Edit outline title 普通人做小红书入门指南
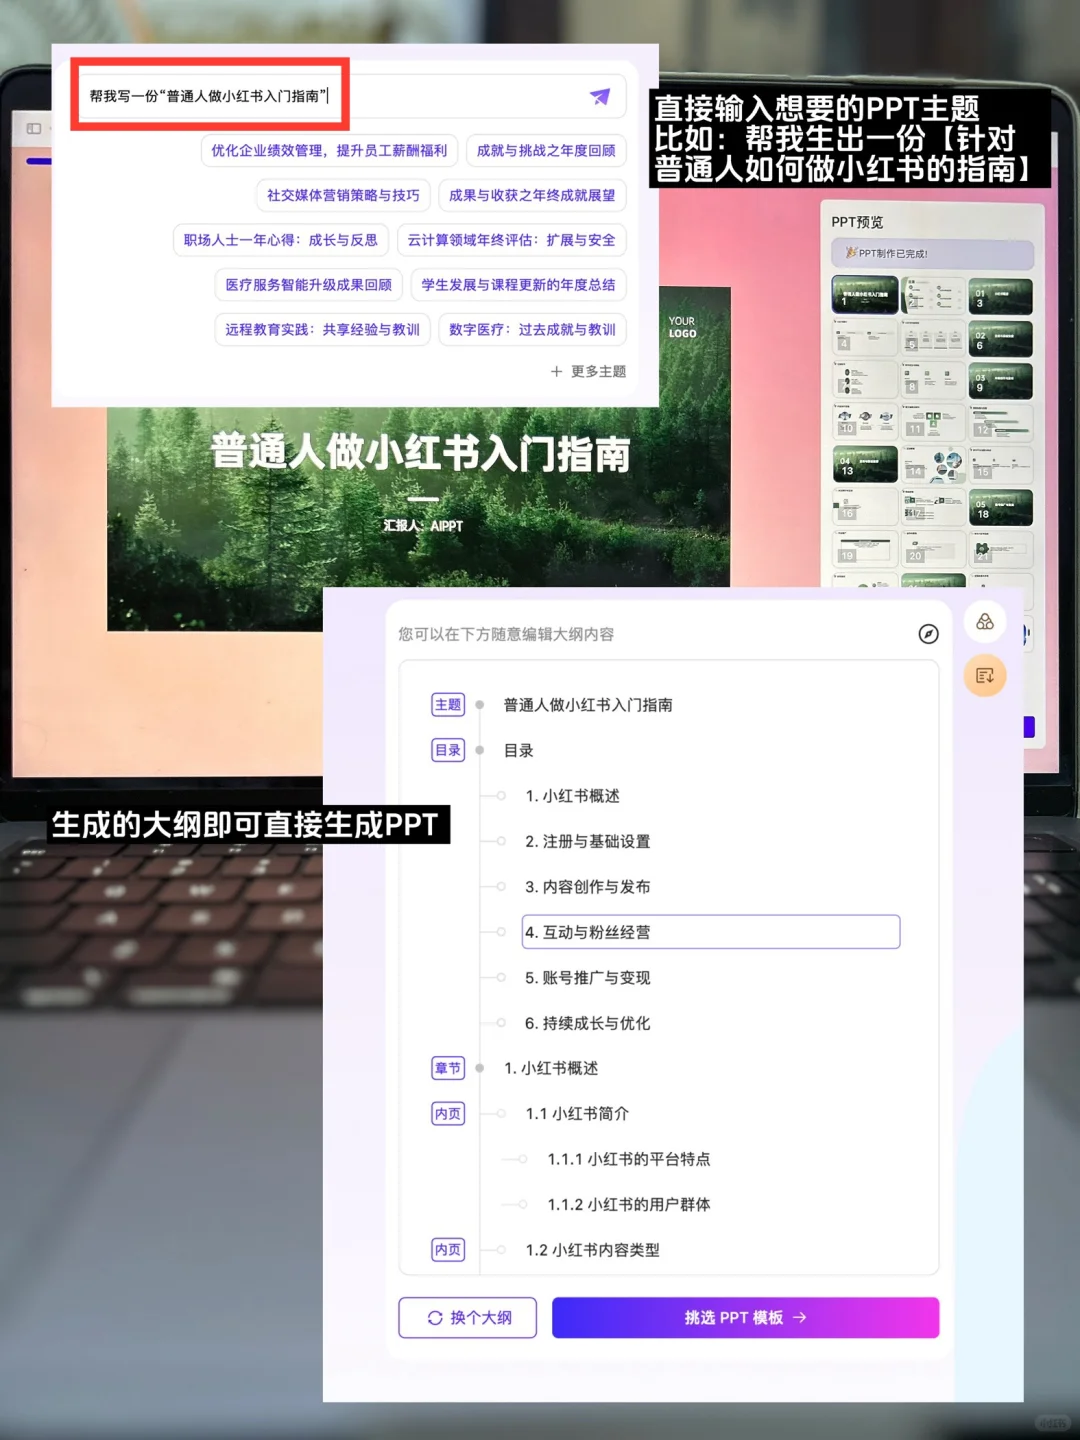Viewport: 1080px width, 1440px height. pos(588,705)
